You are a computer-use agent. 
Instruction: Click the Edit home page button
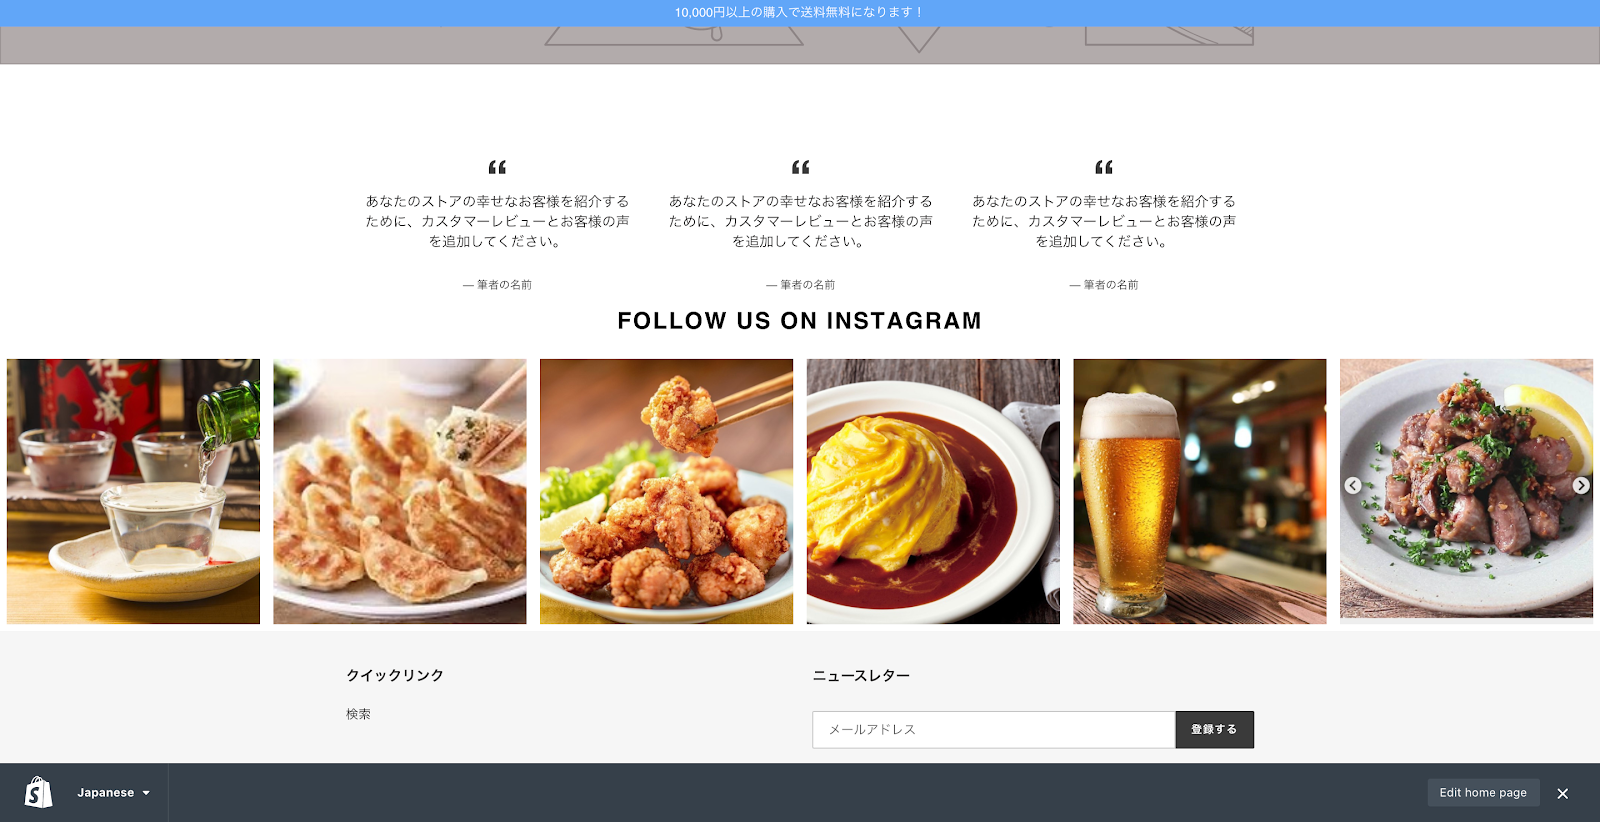pos(1483,793)
